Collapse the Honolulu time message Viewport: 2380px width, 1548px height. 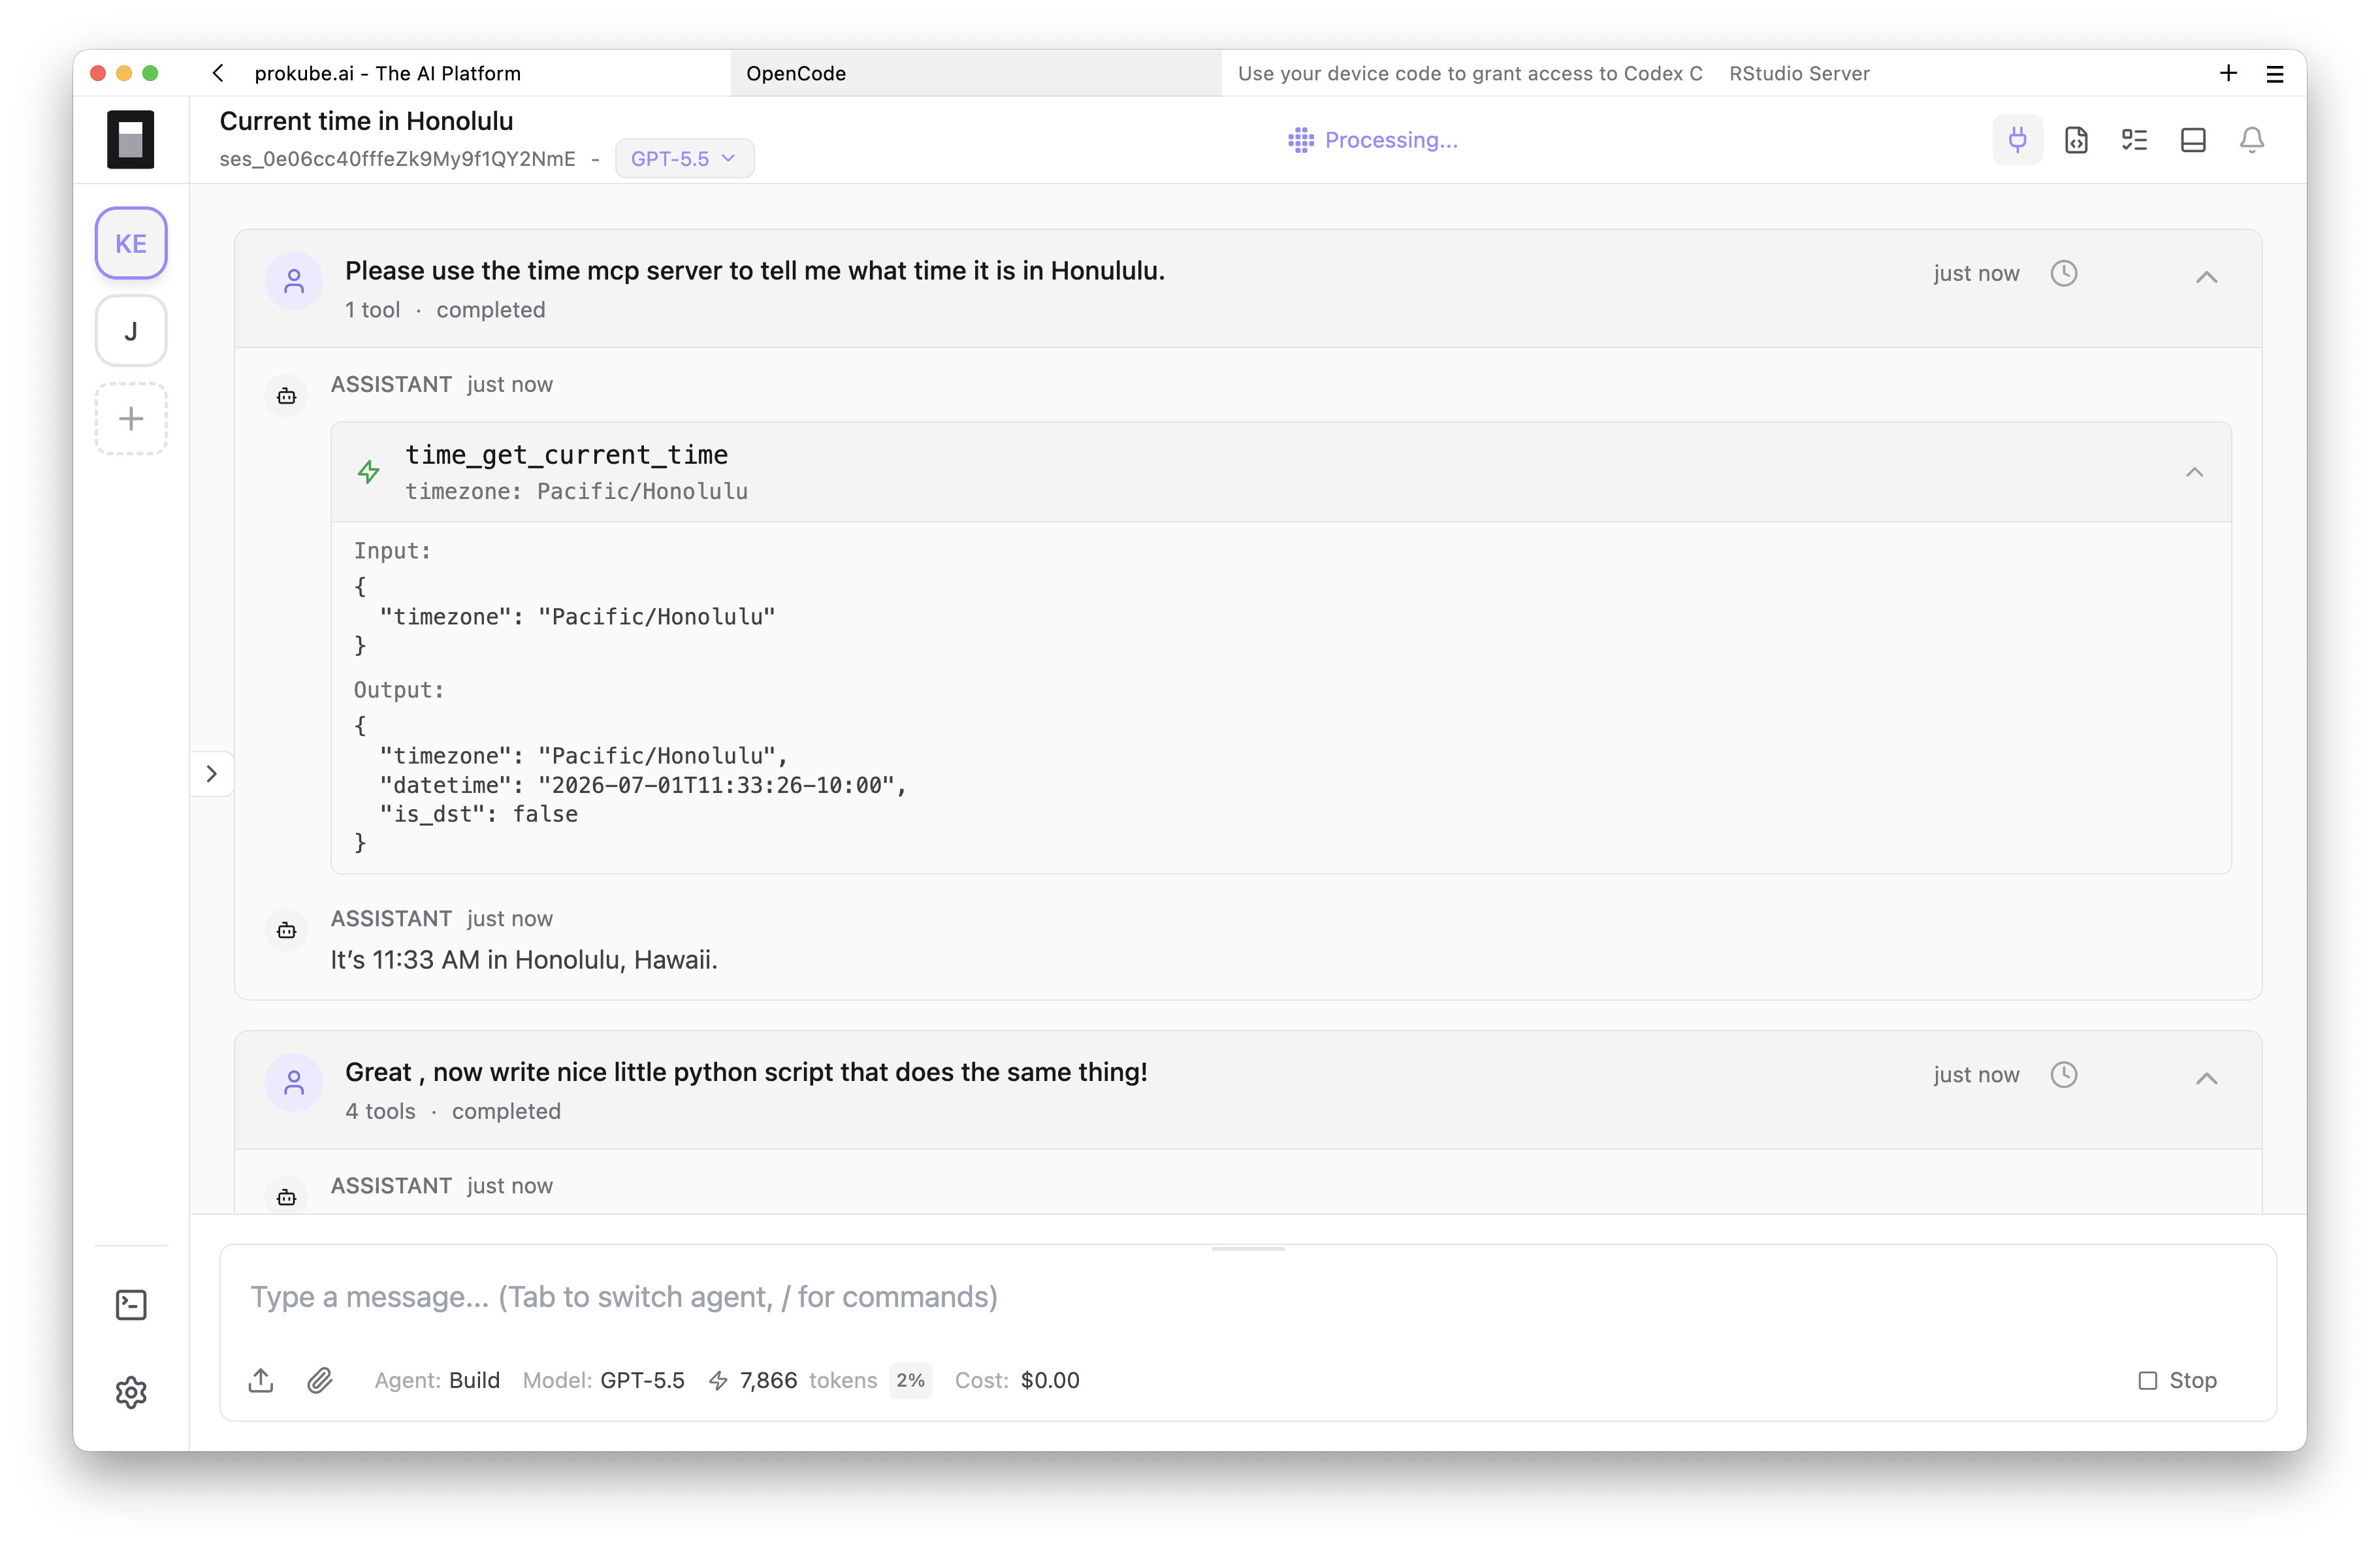2207,277
